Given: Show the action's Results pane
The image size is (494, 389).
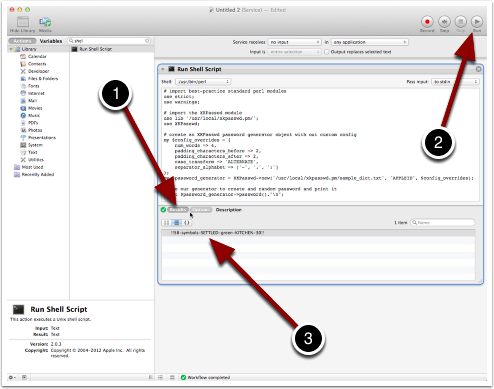Looking at the screenshot, I should (178, 210).
